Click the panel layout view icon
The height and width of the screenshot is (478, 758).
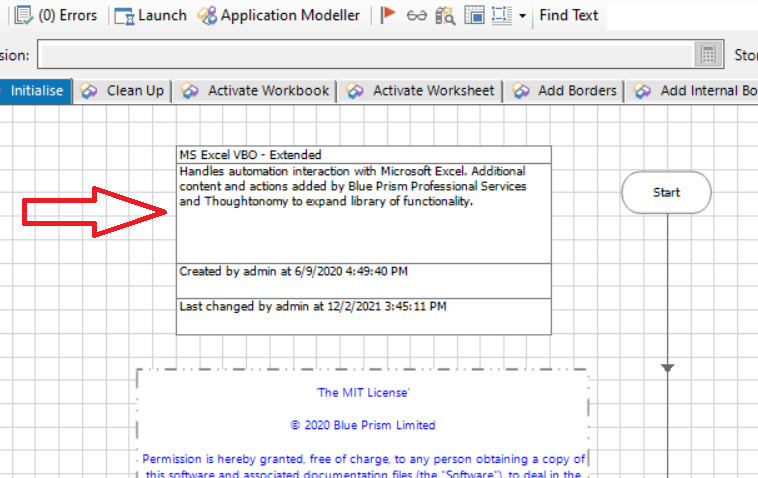[474, 15]
